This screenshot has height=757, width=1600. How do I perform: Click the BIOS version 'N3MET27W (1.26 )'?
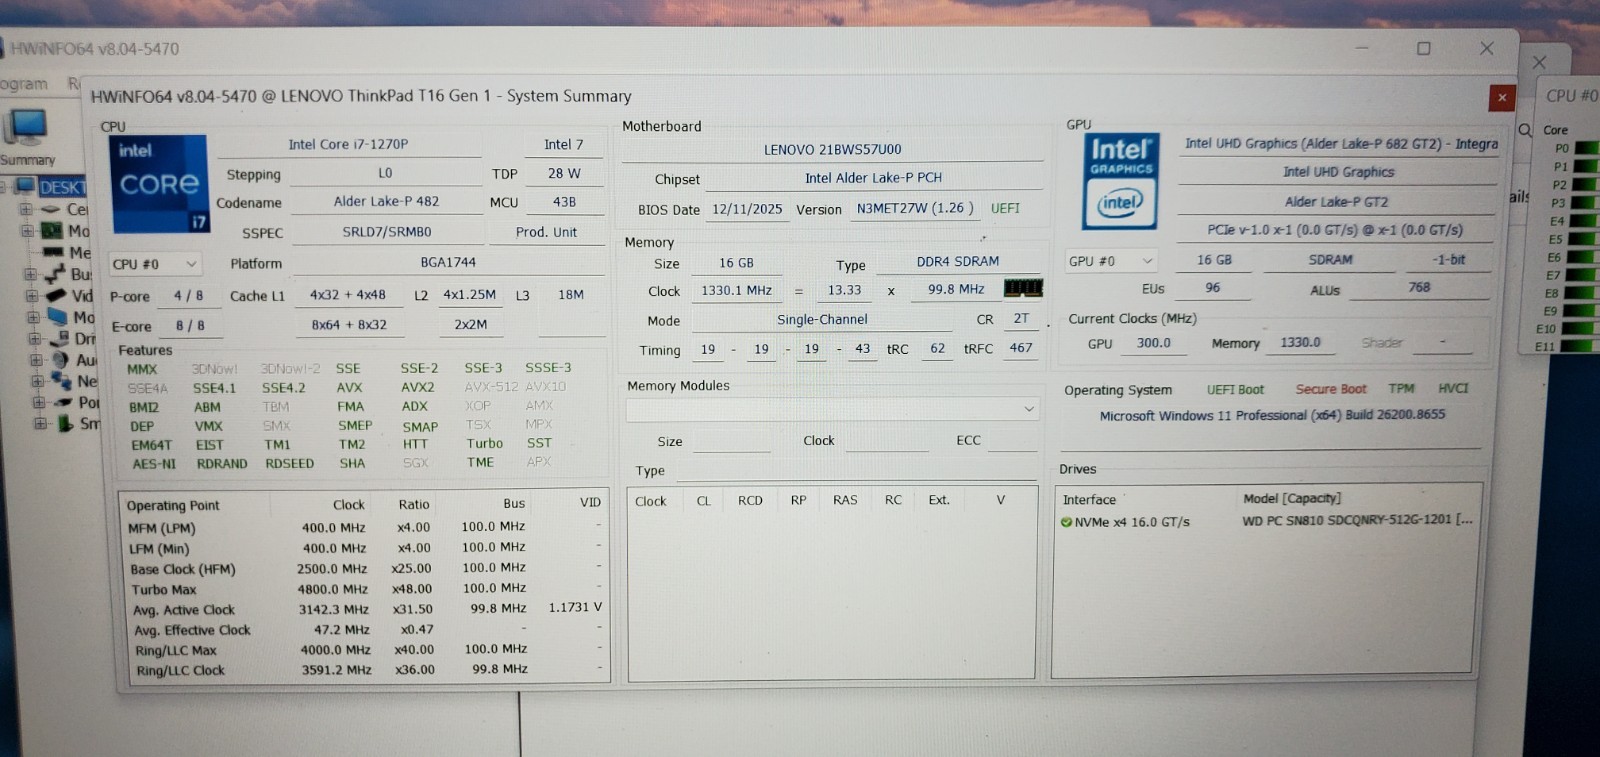coord(915,208)
